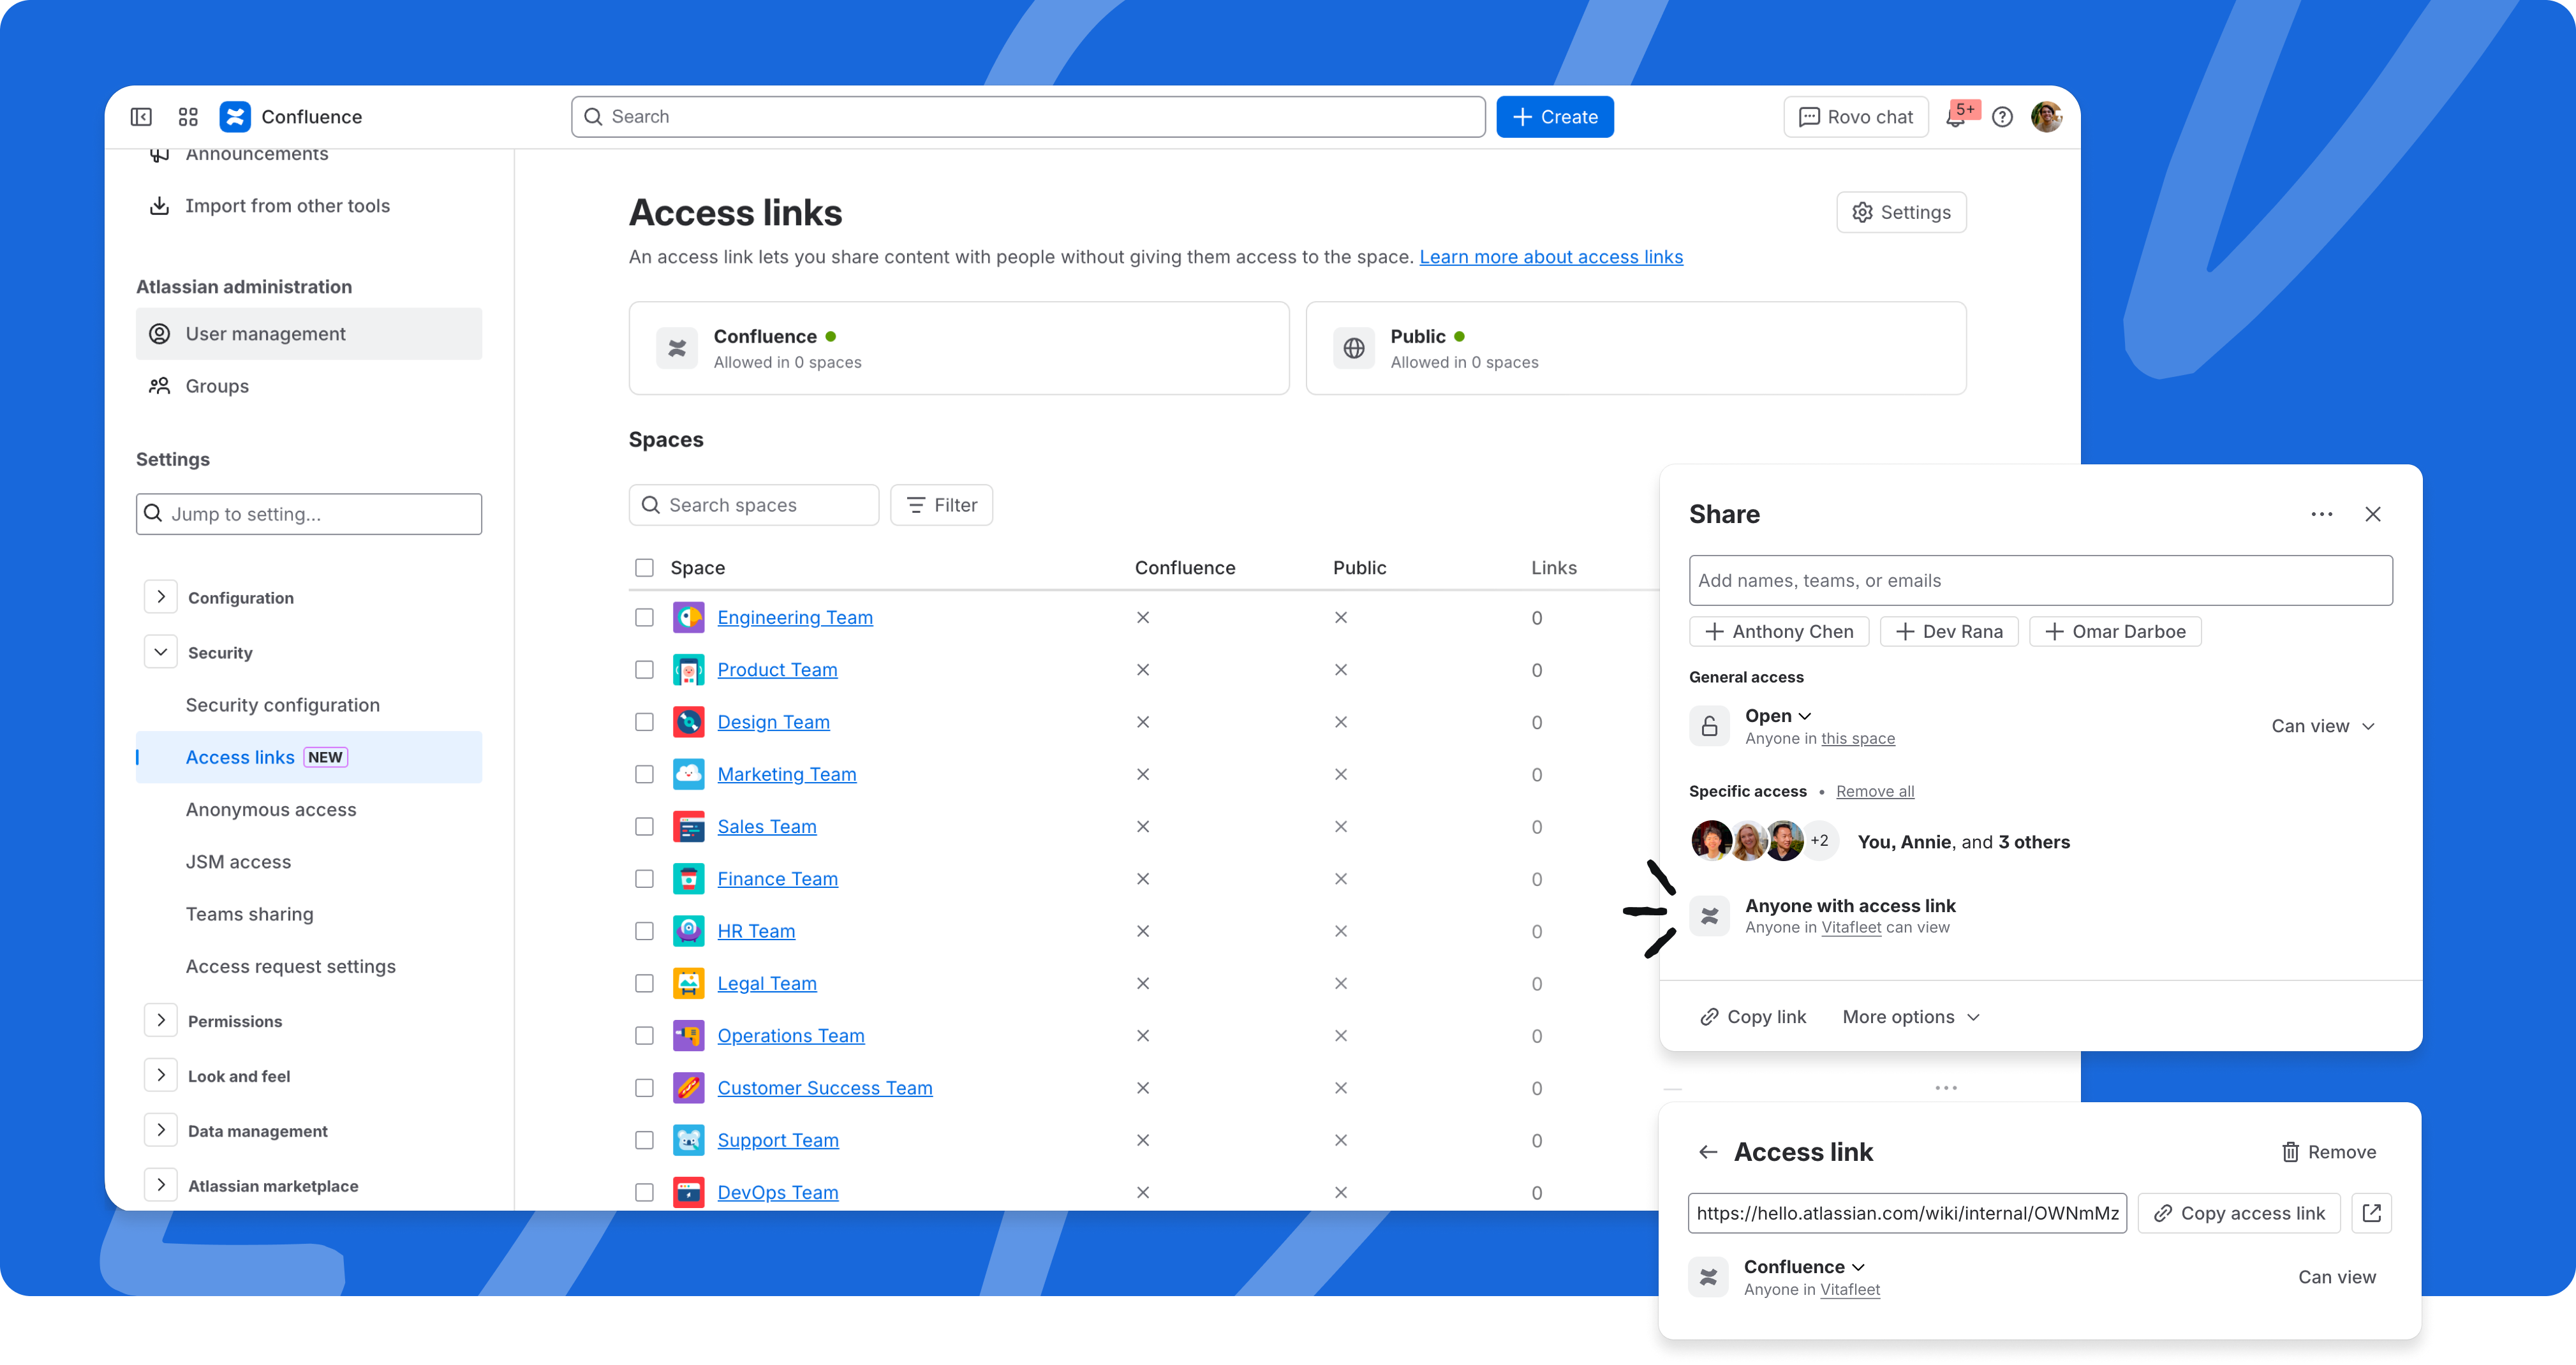
Task: Collapse the Security settings section
Action: coord(160,652)
